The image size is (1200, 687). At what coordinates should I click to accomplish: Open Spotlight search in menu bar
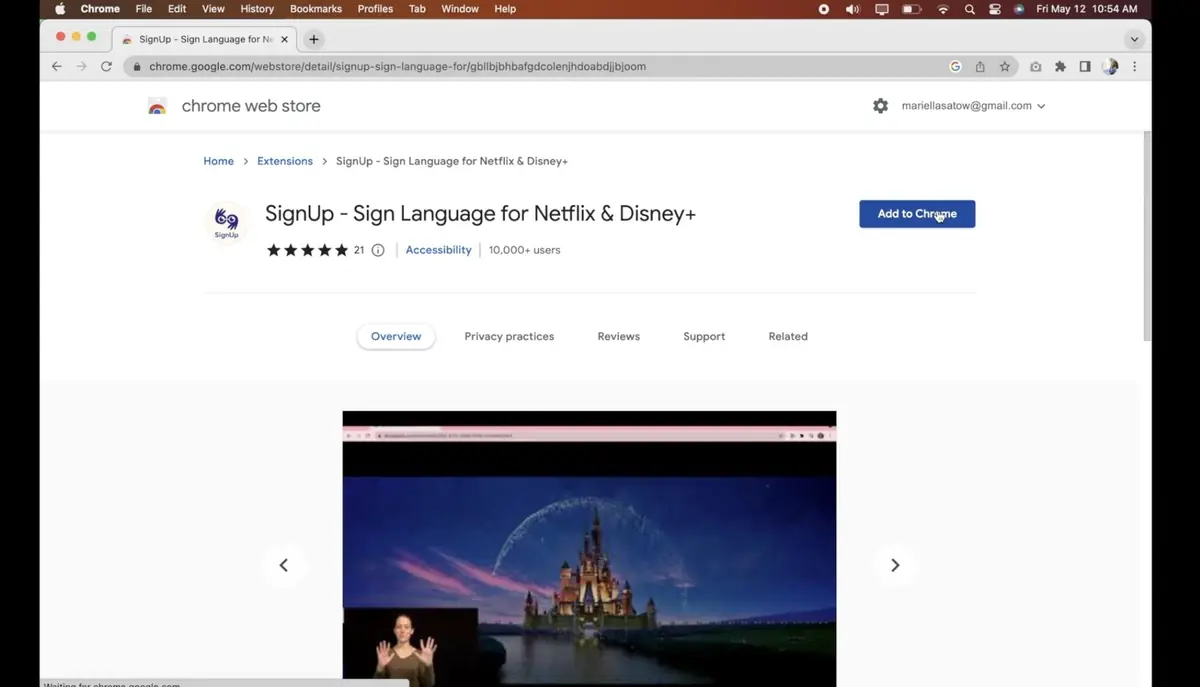[969, 9]
